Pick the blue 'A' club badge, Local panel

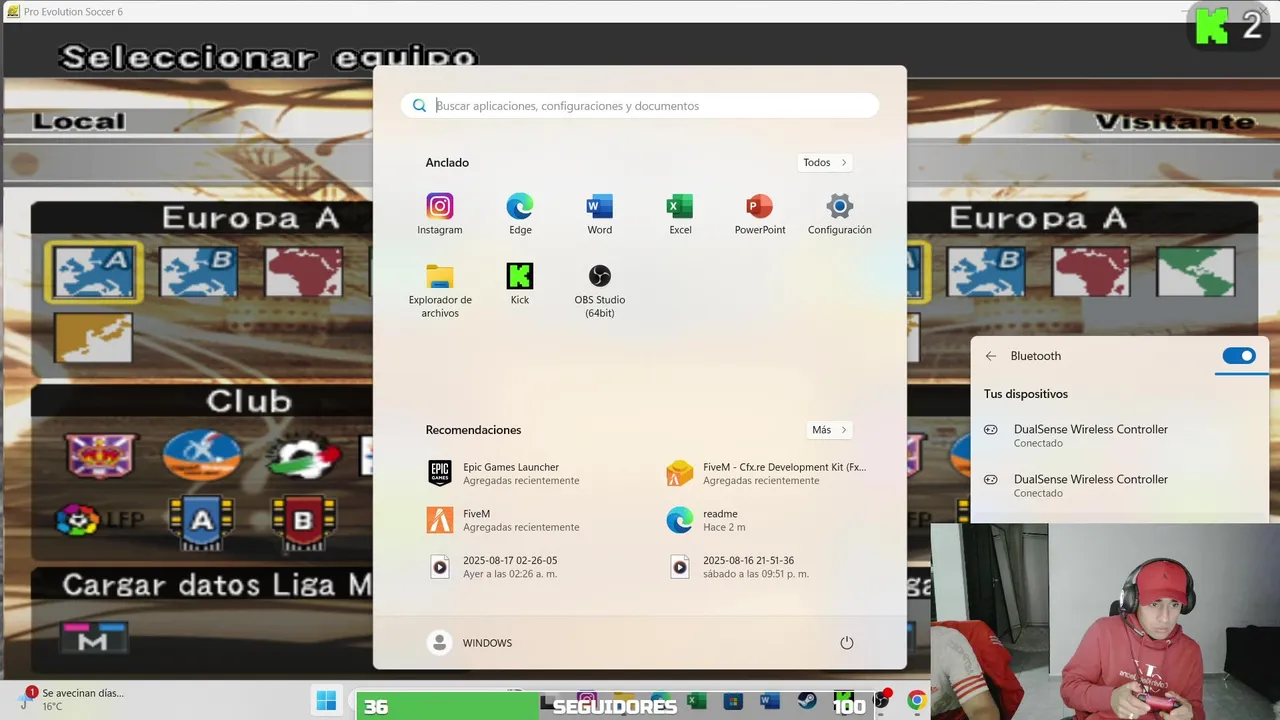(x=201, y=521)
